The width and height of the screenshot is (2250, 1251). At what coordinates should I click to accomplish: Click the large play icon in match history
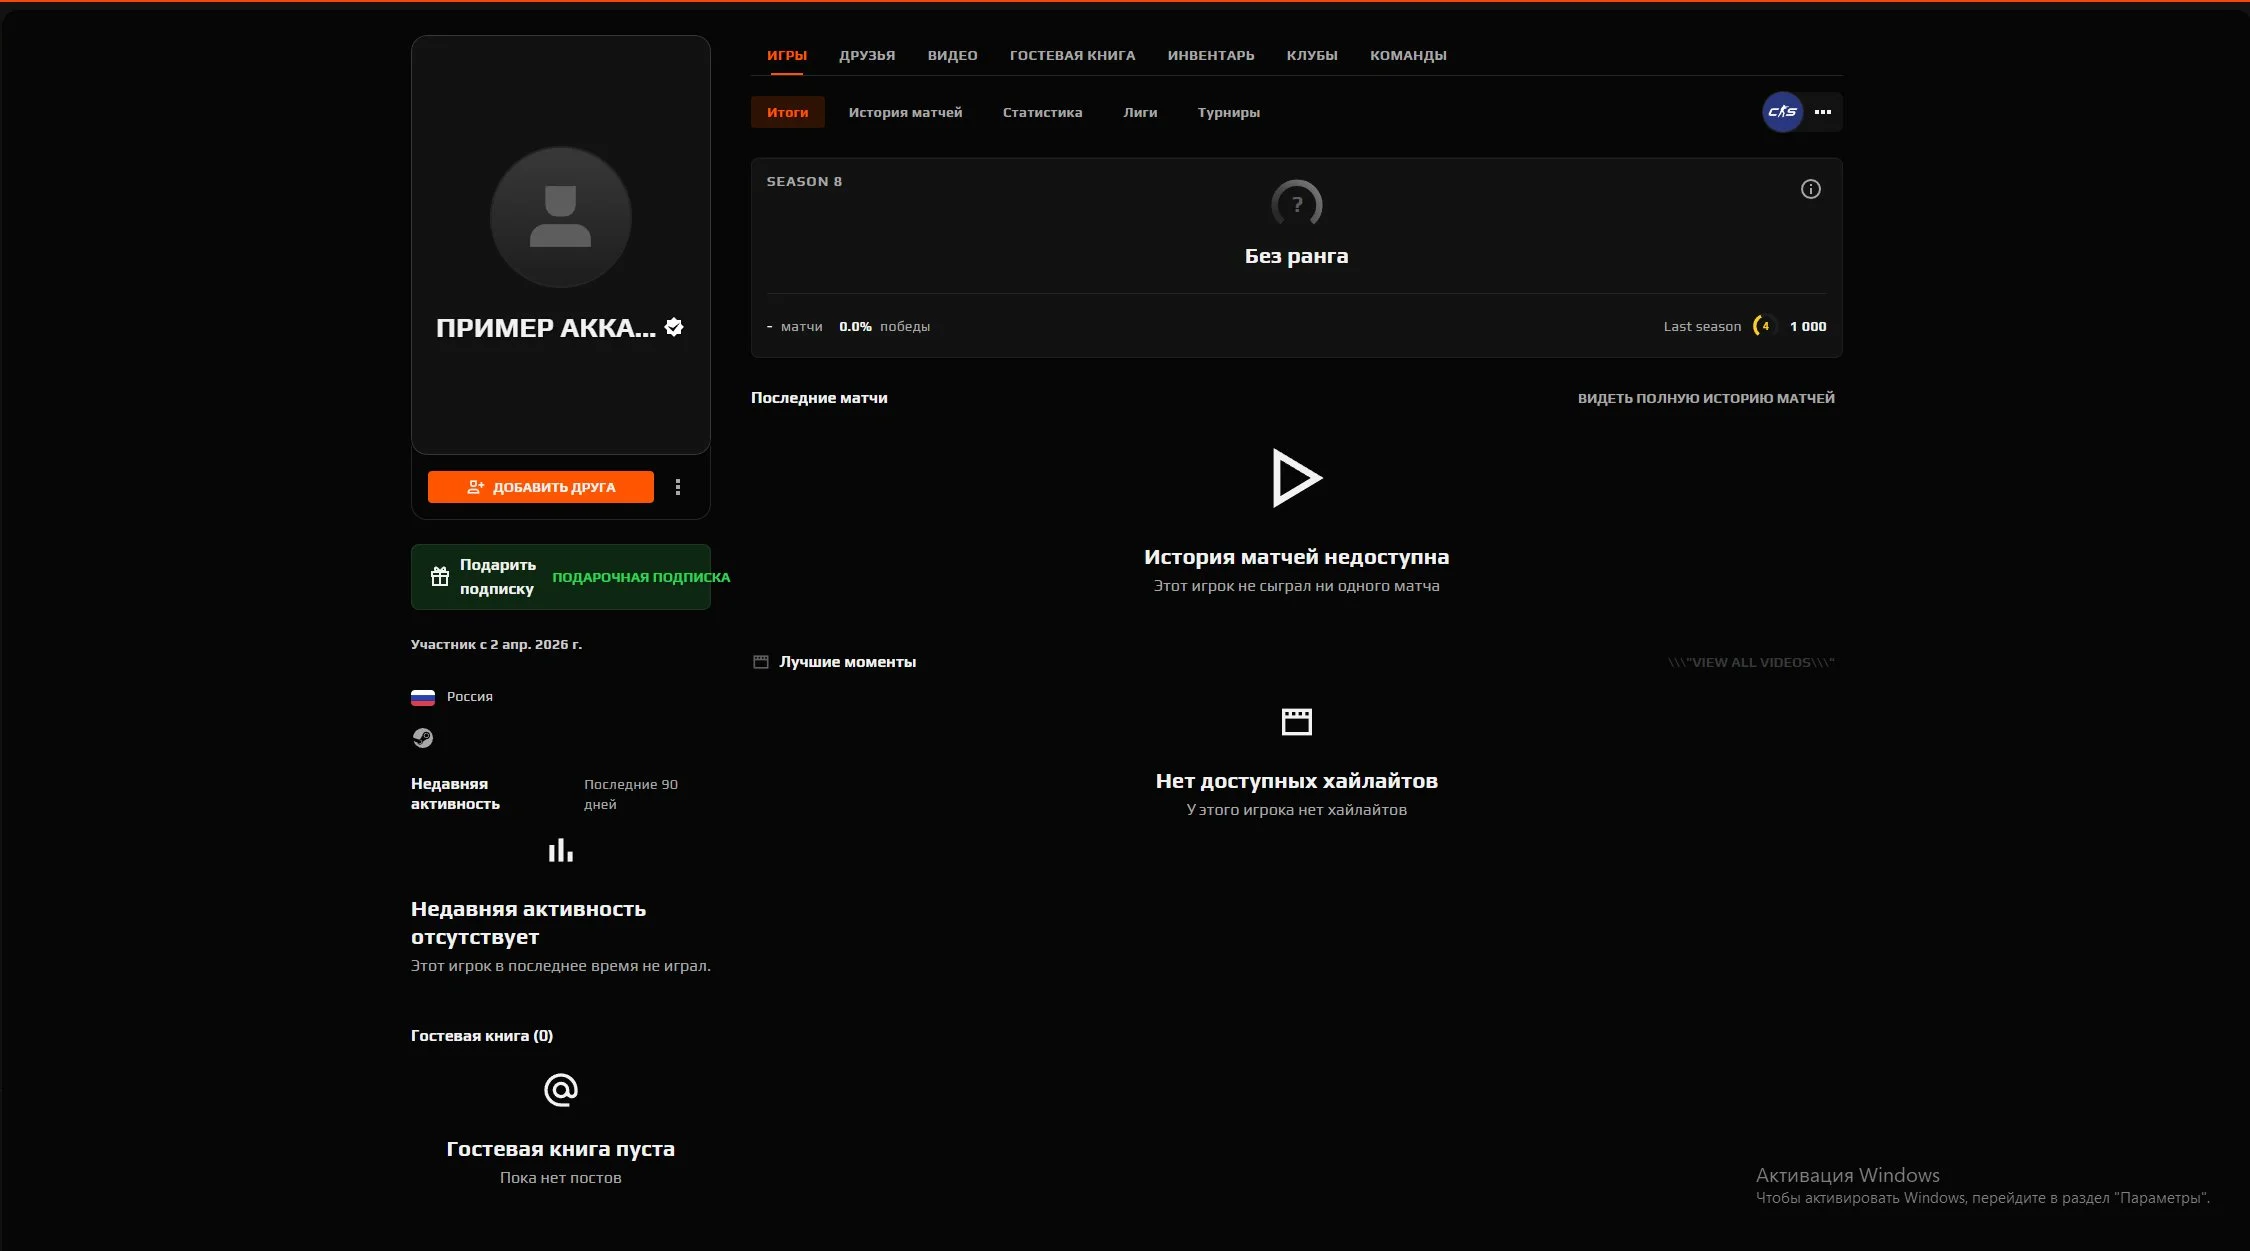coord(1296,478)
